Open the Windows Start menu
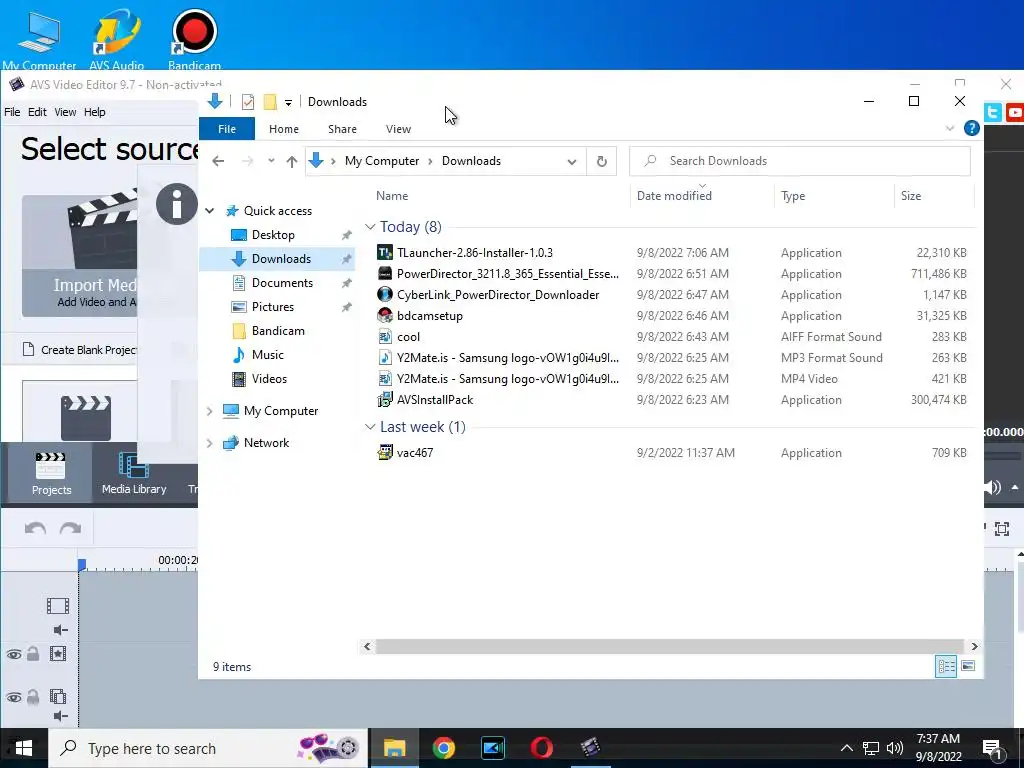This screenshot has height=768, width=1024. click(24, 748)
